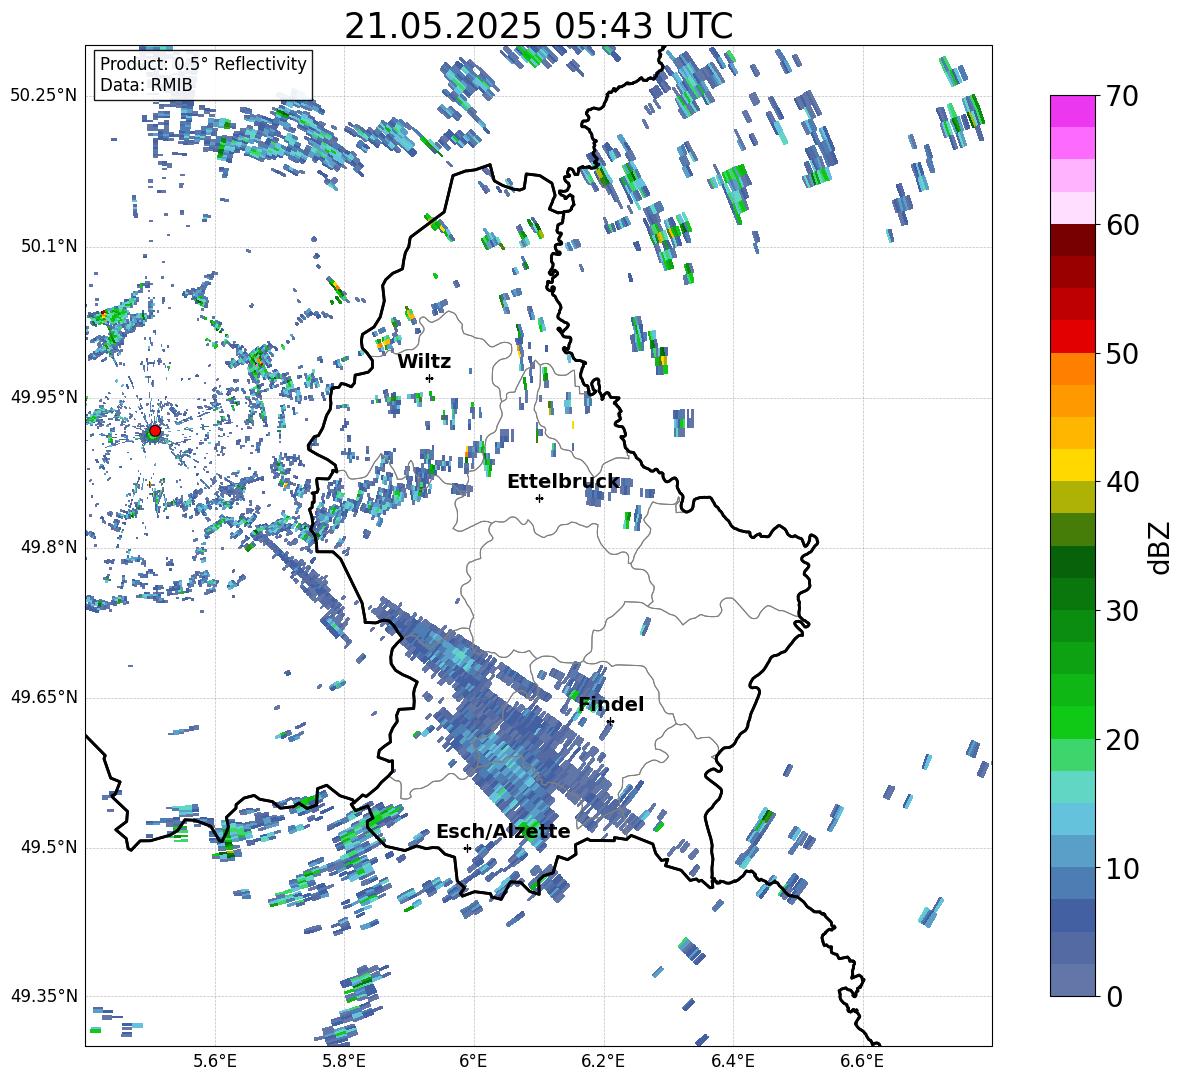Click the Data: RMIB text
The image size is (1184, 1081).
coord(146,85)
